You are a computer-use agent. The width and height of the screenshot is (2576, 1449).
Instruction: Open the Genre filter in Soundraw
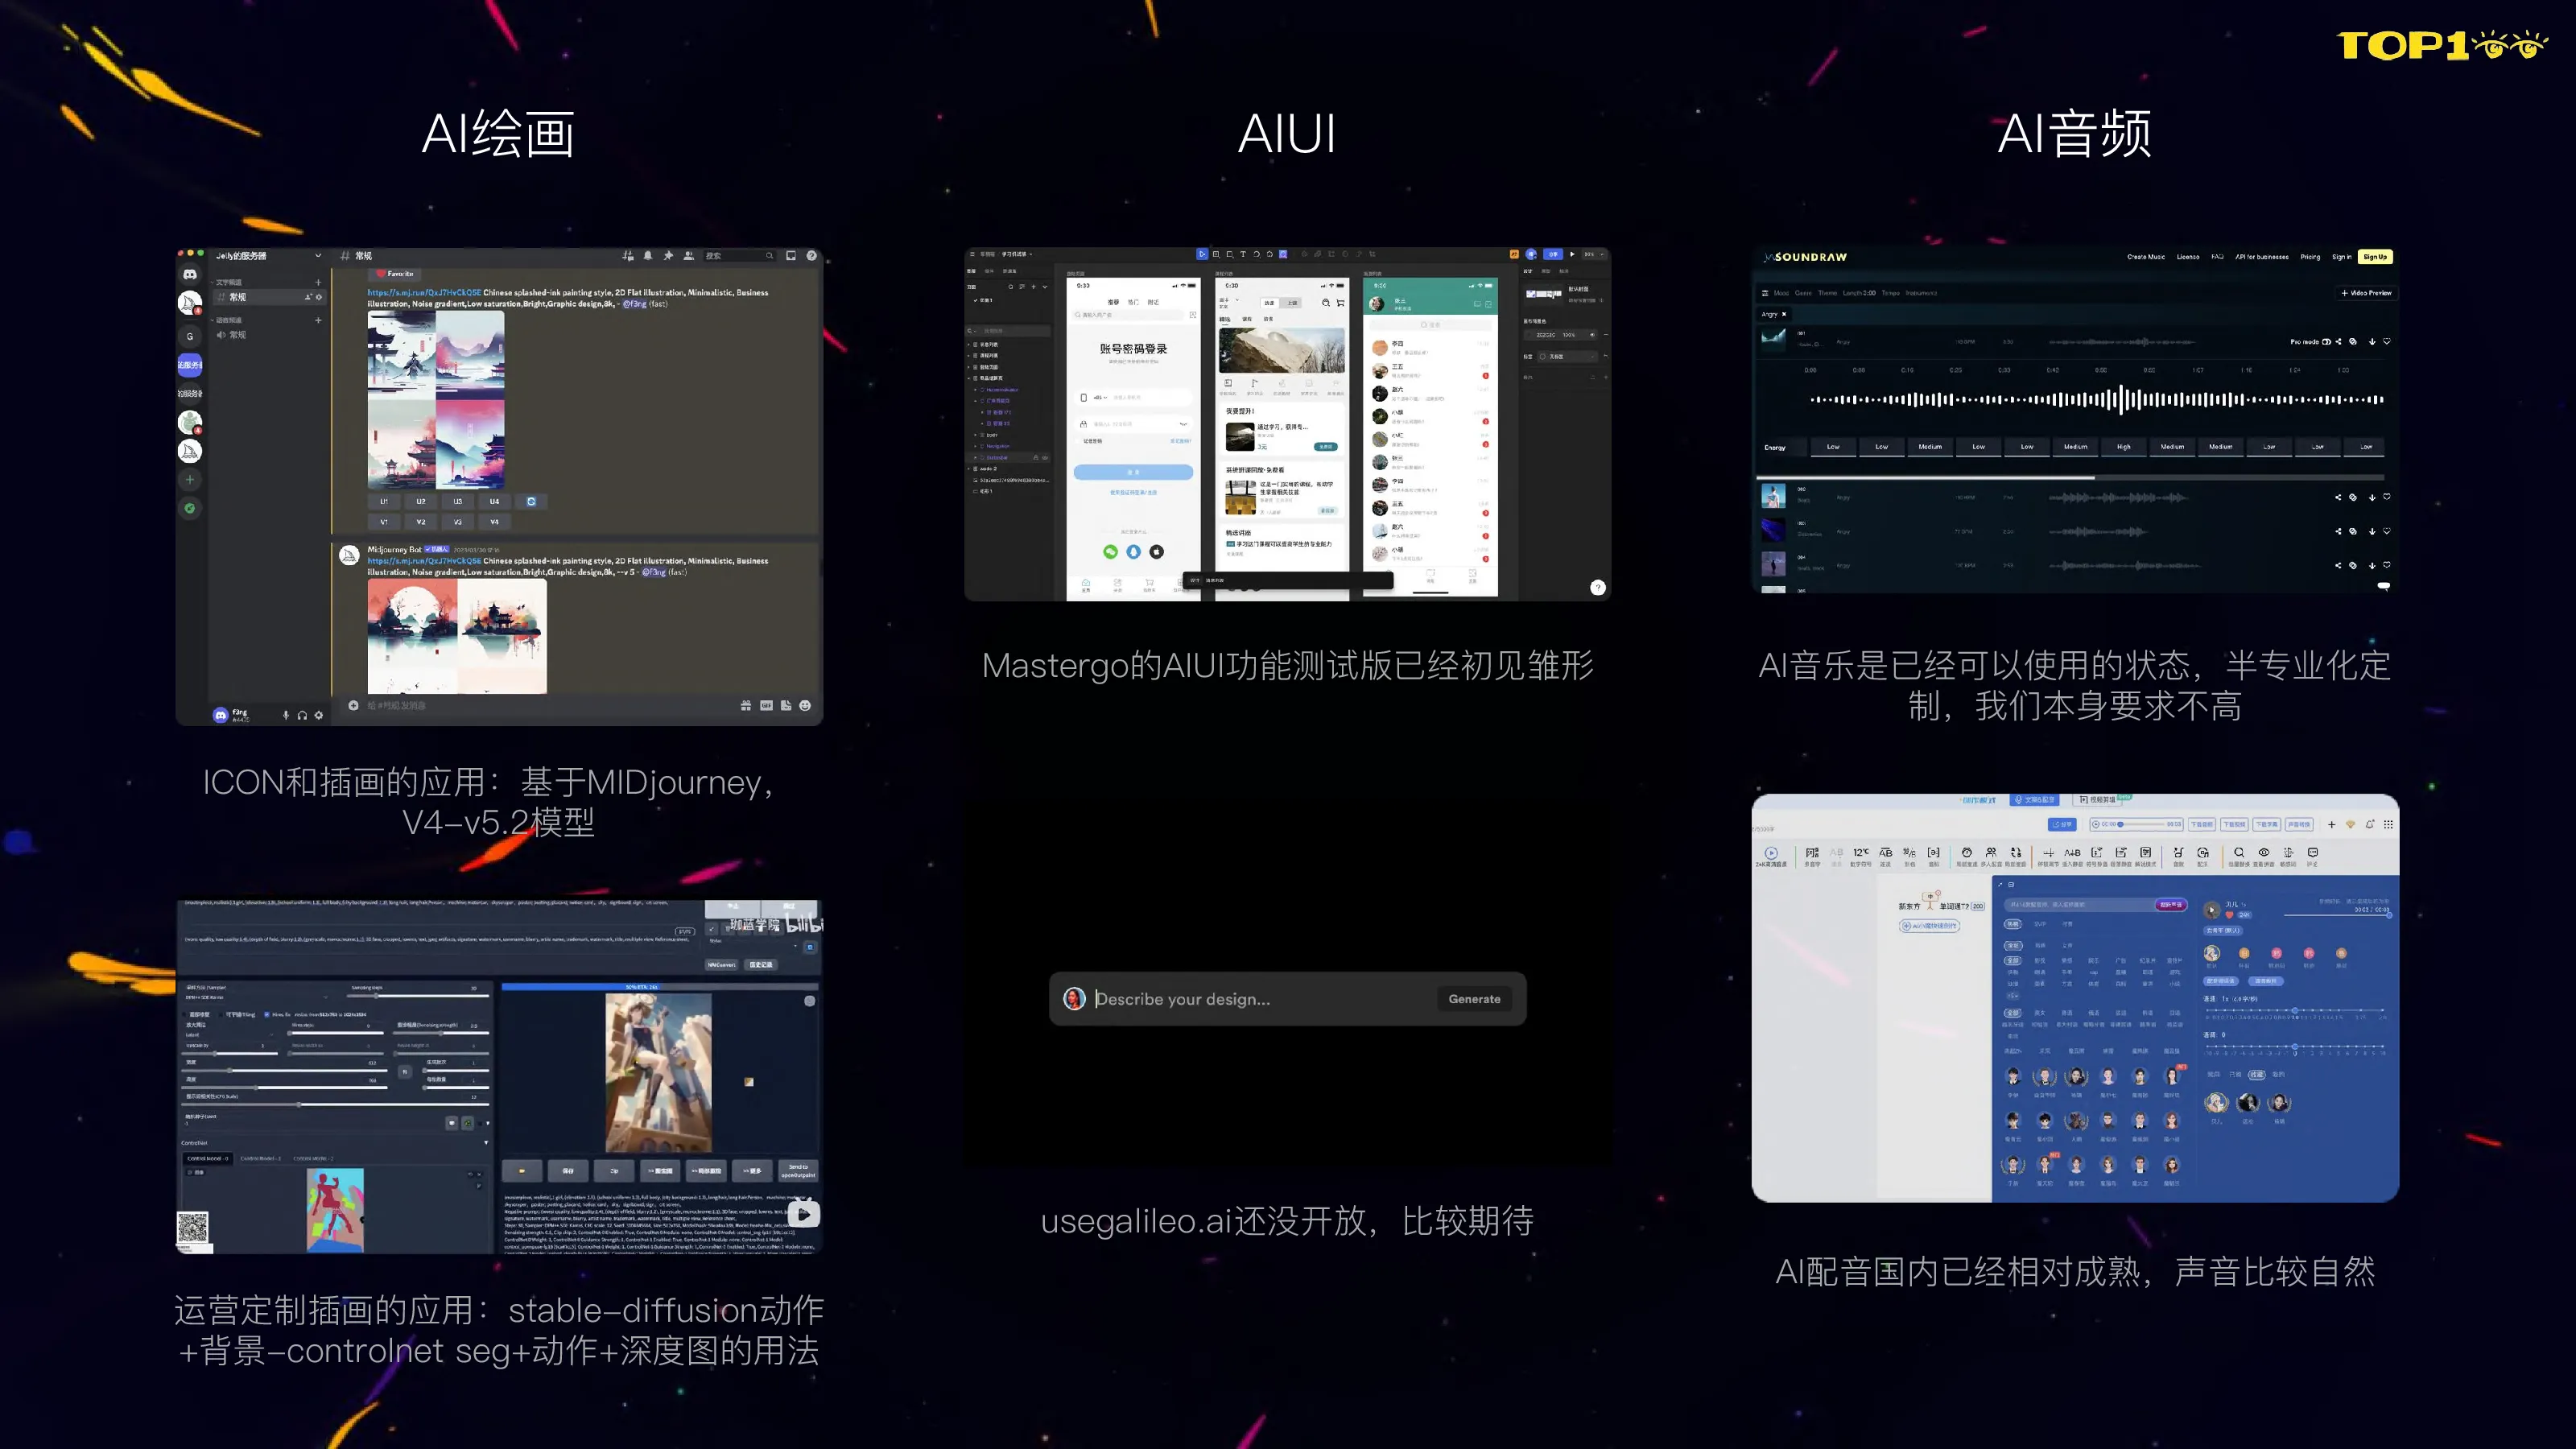tap(1803, 293)
